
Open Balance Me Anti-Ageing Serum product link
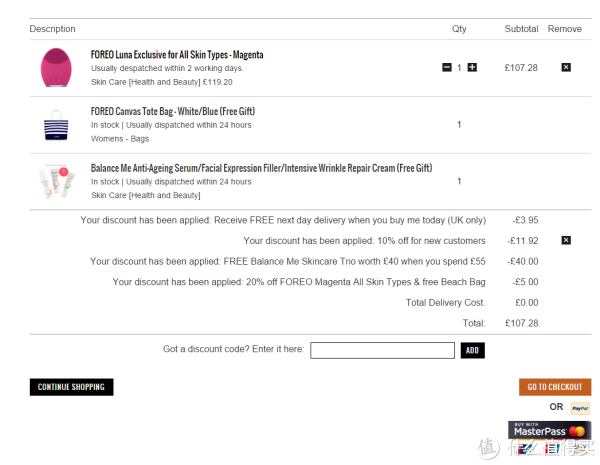point(261,168)
